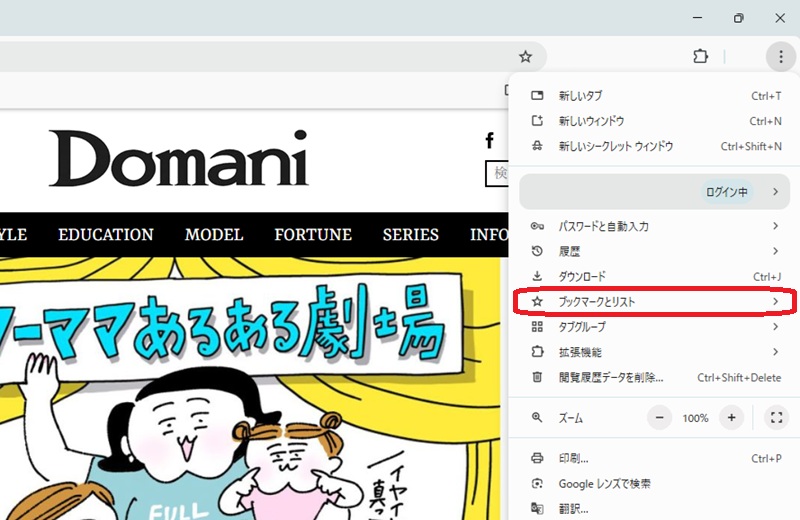Click the extensions puzzle icon in menu
This screenshot has height=520, width=800.
(537, 352)
